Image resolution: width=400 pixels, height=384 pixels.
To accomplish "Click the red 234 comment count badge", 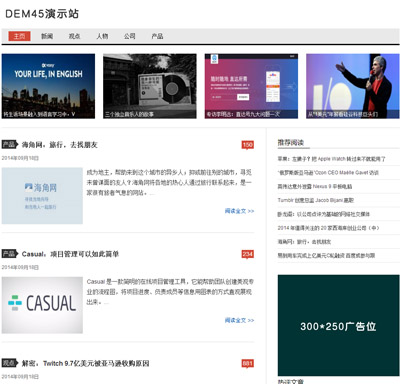I will pyautogui.click(x=248, y=254).
